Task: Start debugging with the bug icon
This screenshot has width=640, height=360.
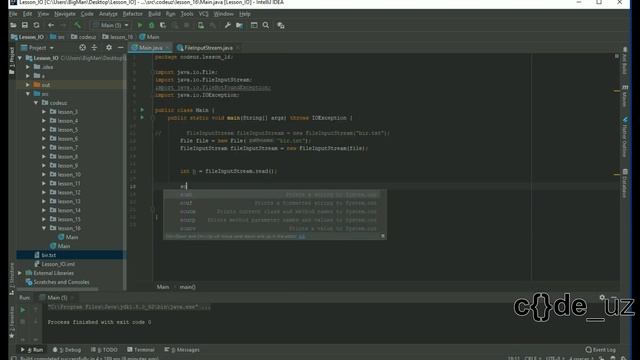Action: (151, 25)
